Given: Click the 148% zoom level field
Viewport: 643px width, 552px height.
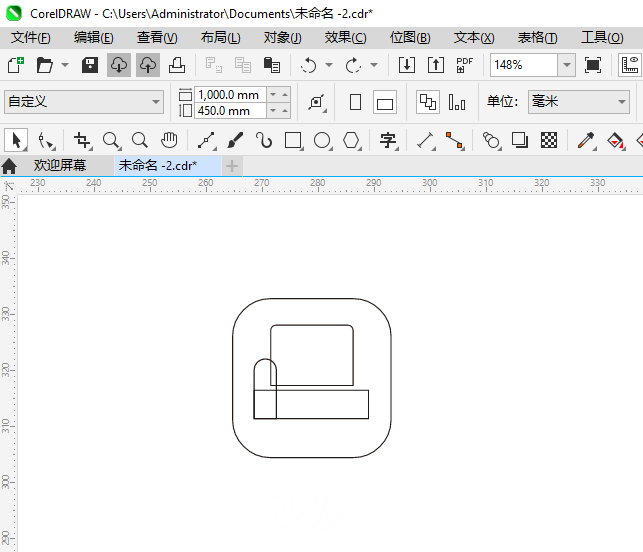Looking at the screenshot, I should tap(524, 65).
